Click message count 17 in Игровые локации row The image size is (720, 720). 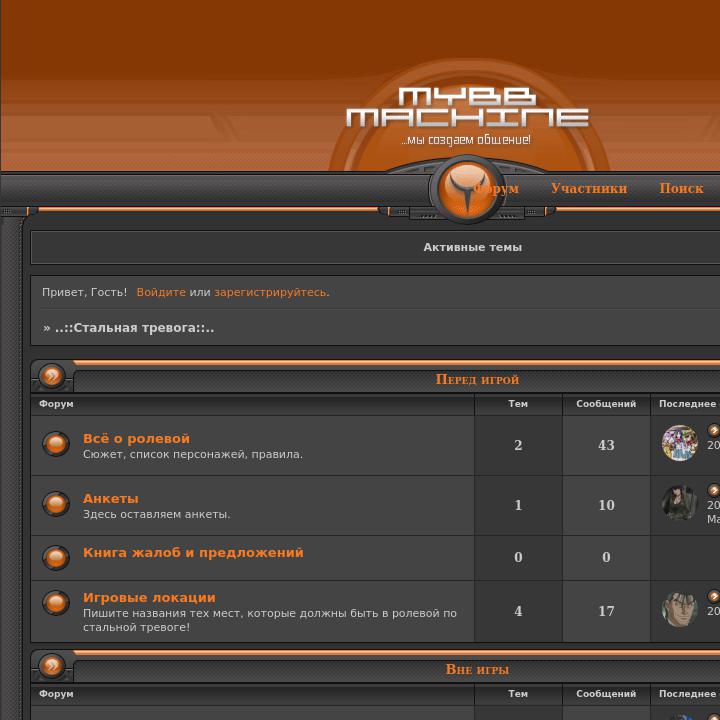coord(606,611)
